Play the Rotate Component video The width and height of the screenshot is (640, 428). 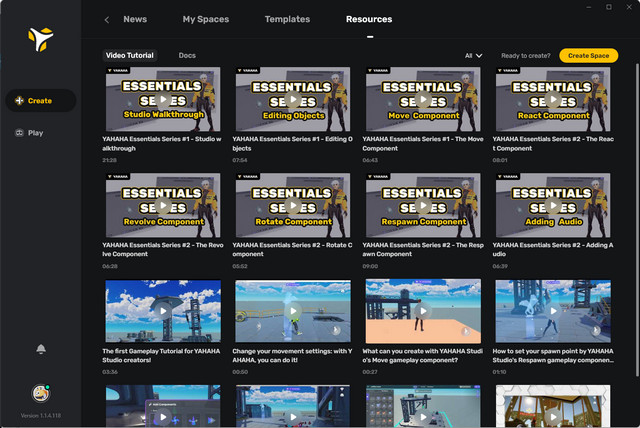[293, 205]
